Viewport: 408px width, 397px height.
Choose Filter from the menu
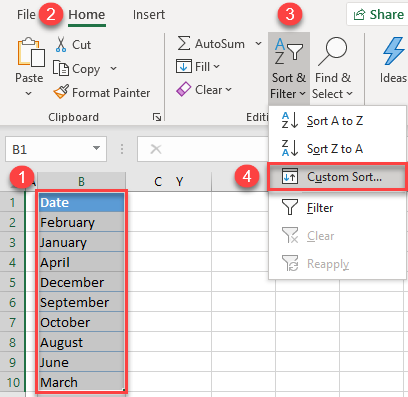[x=337, y=208]
